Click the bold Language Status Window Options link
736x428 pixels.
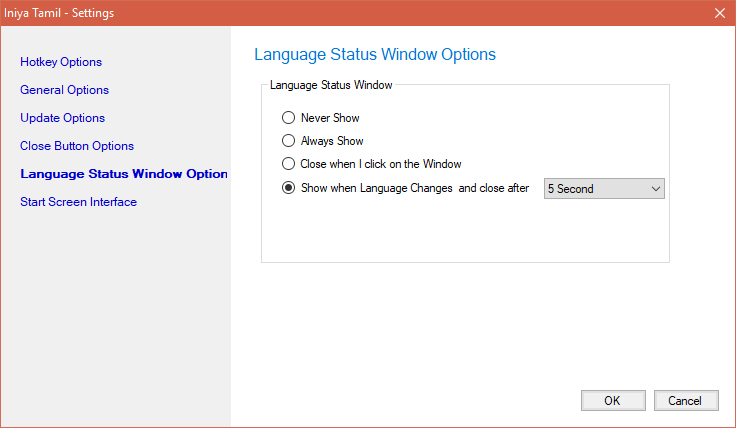coord(124,174)
